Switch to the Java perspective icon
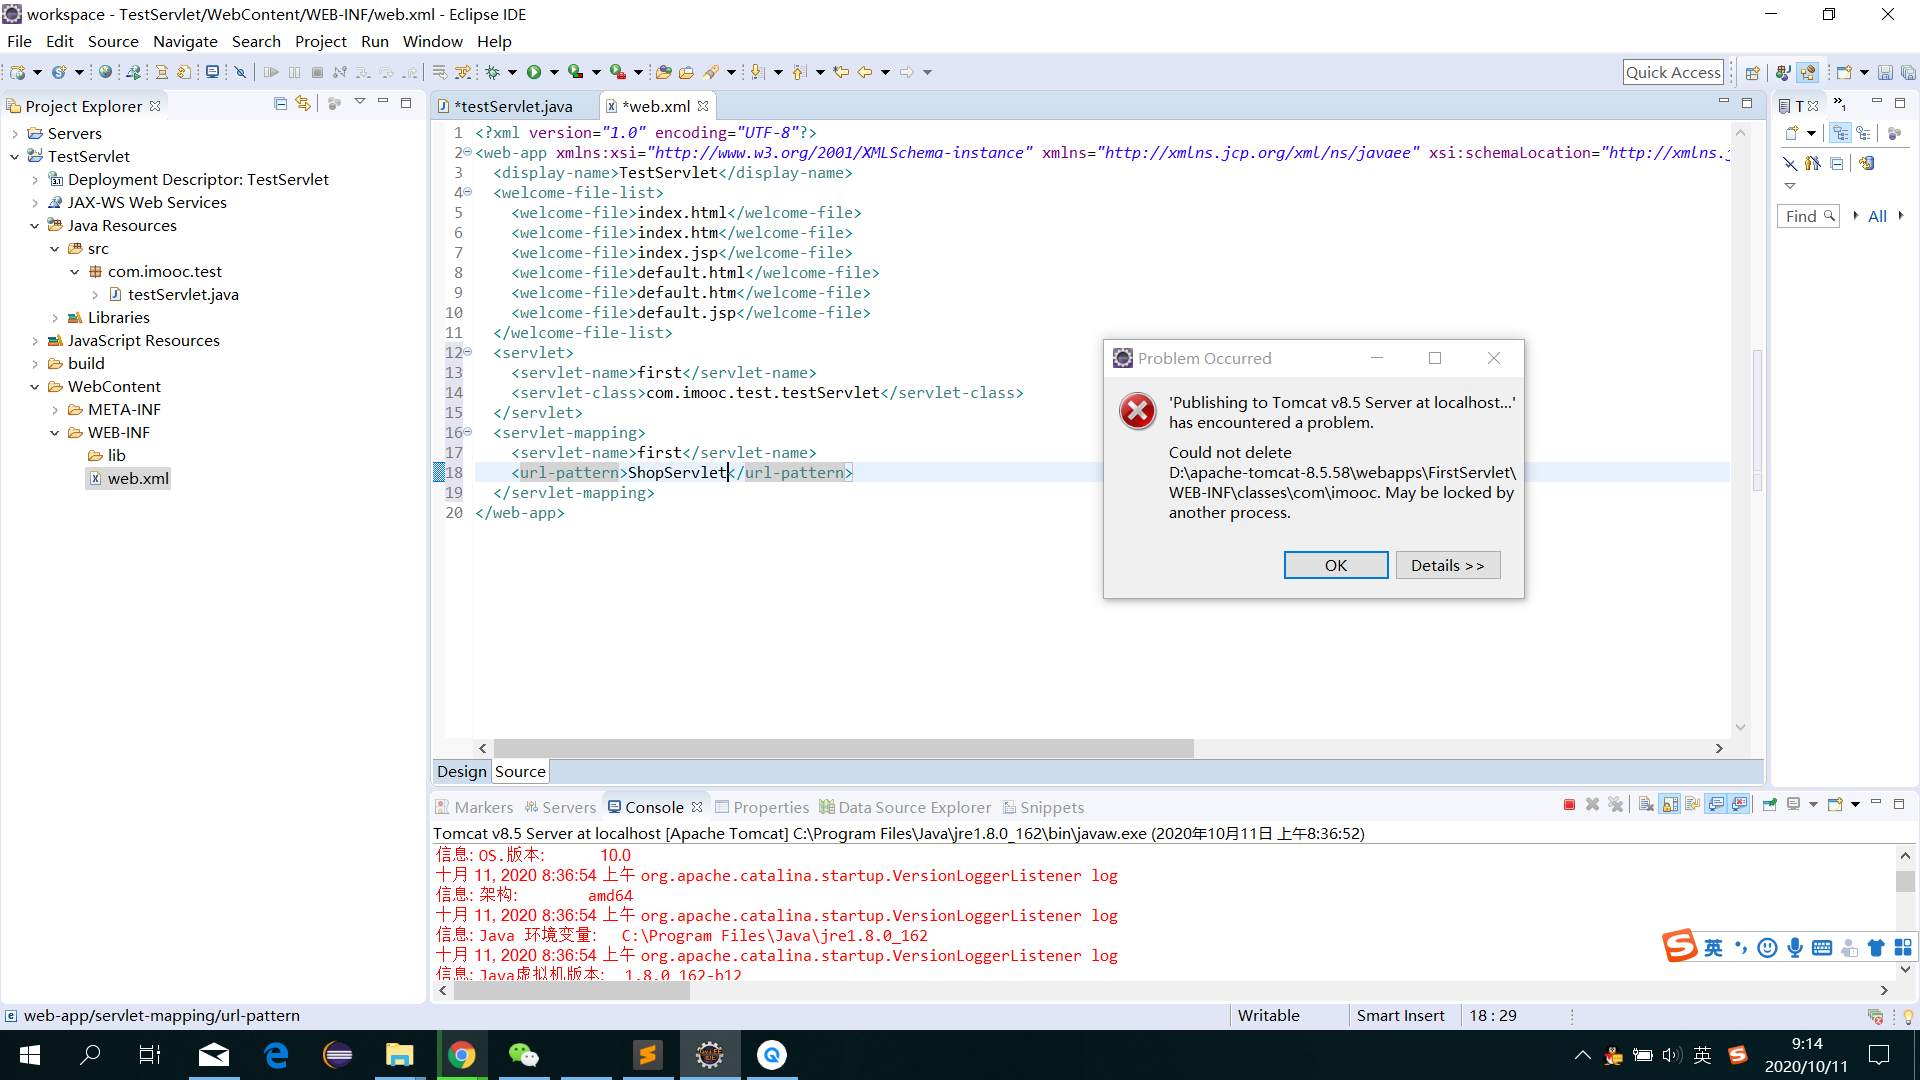 [x=1783, y=73]
